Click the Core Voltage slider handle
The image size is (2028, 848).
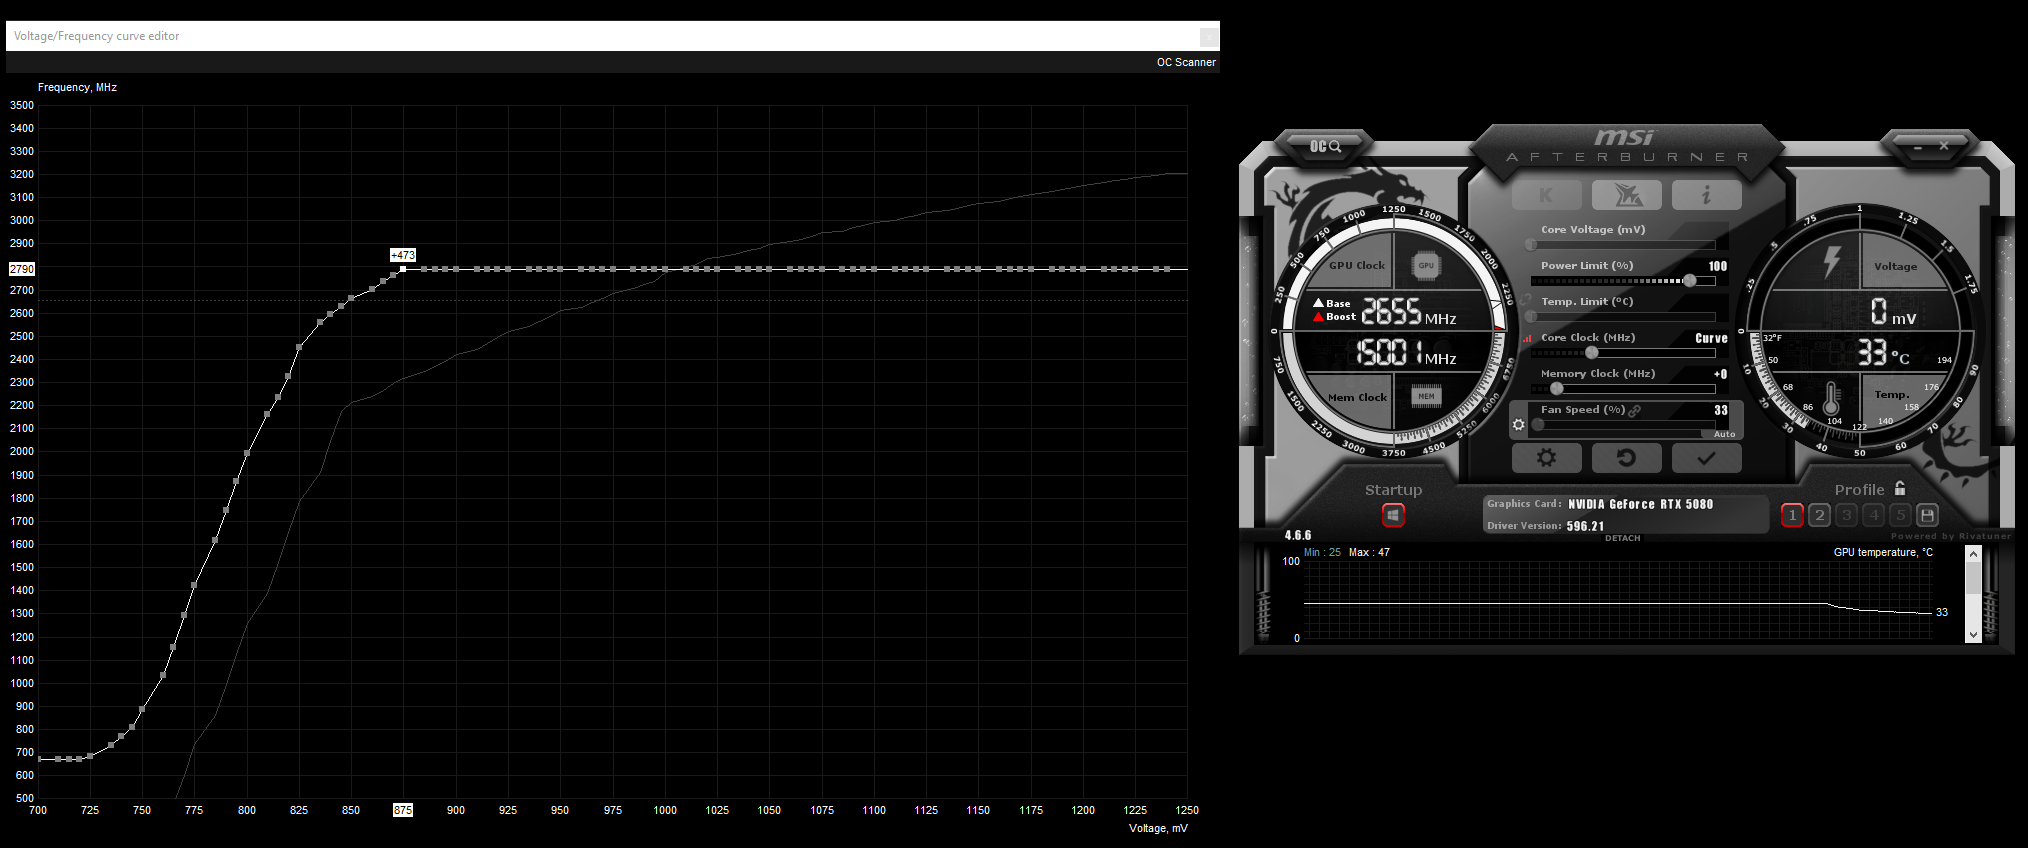pyautogui.click(x=1531, y=245)
